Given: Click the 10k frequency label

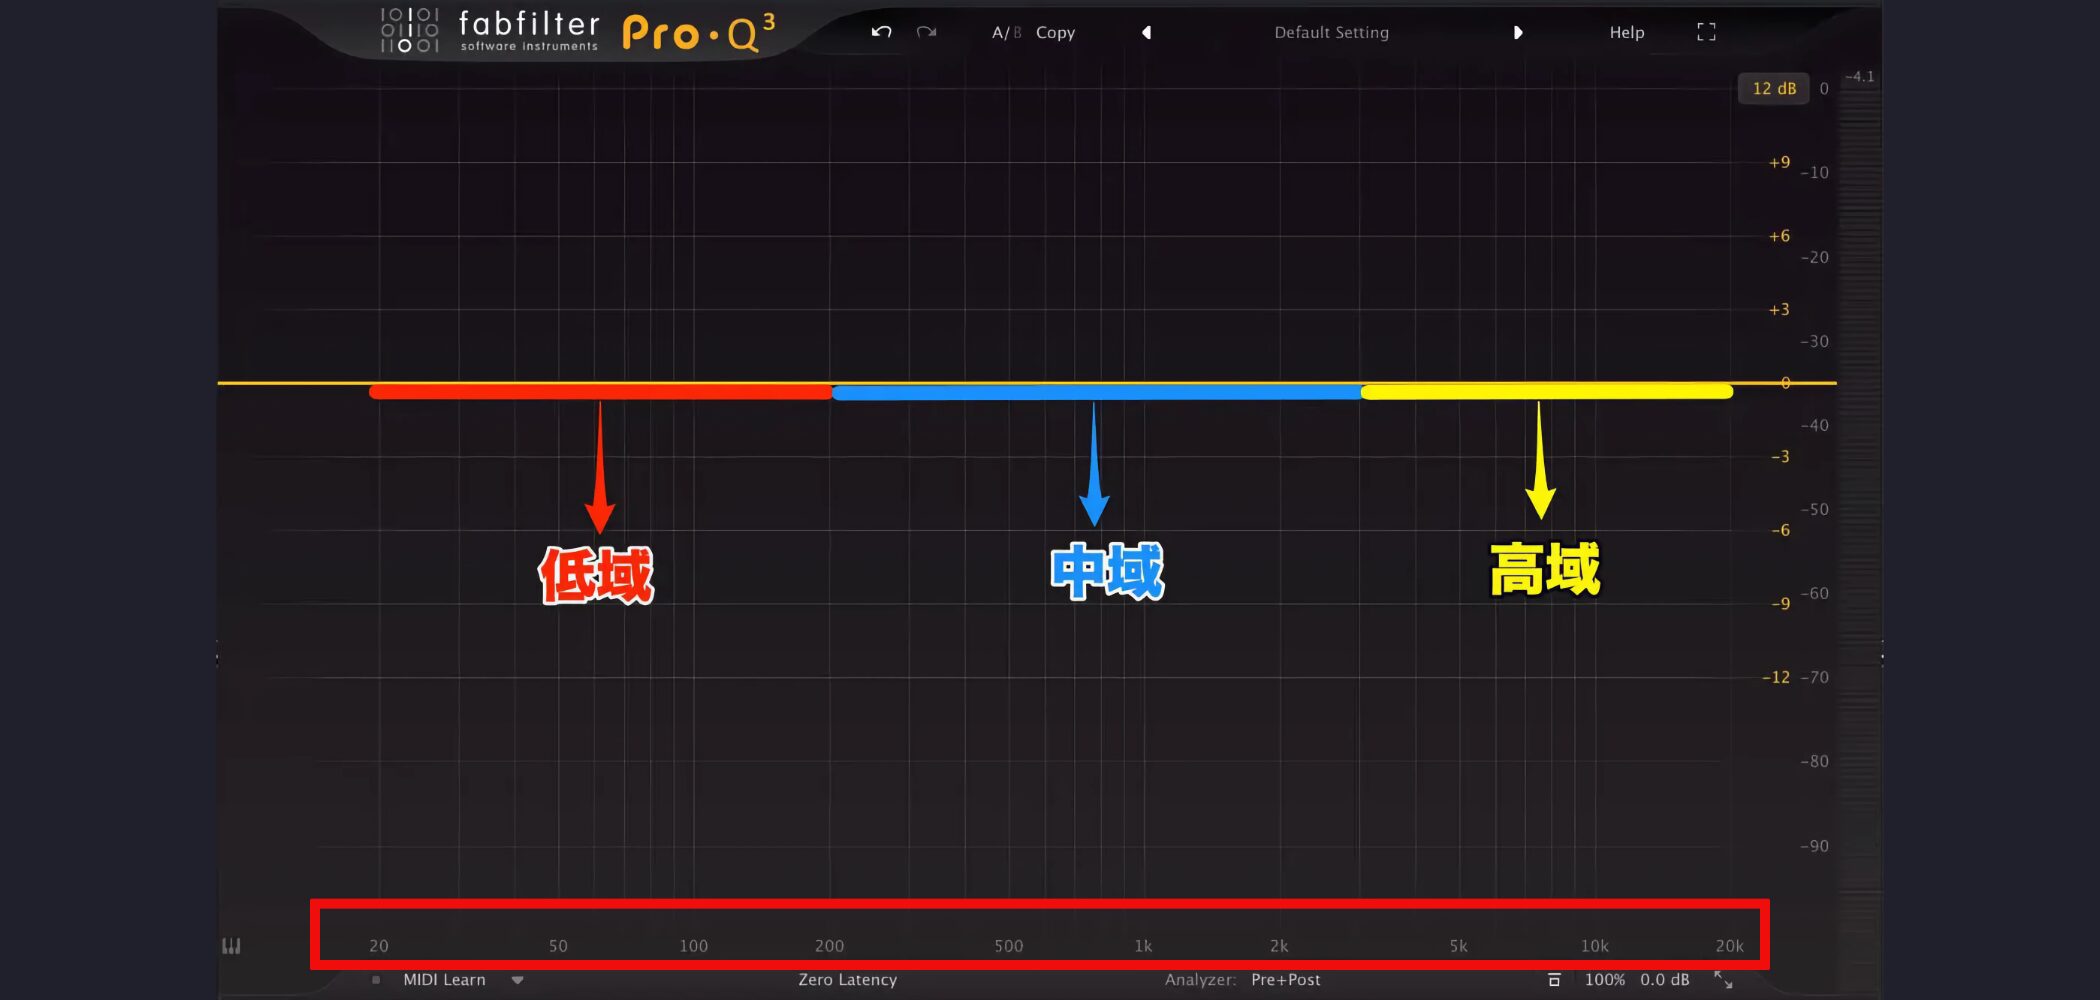Looking at the screenshot, I should point(1594,946).
